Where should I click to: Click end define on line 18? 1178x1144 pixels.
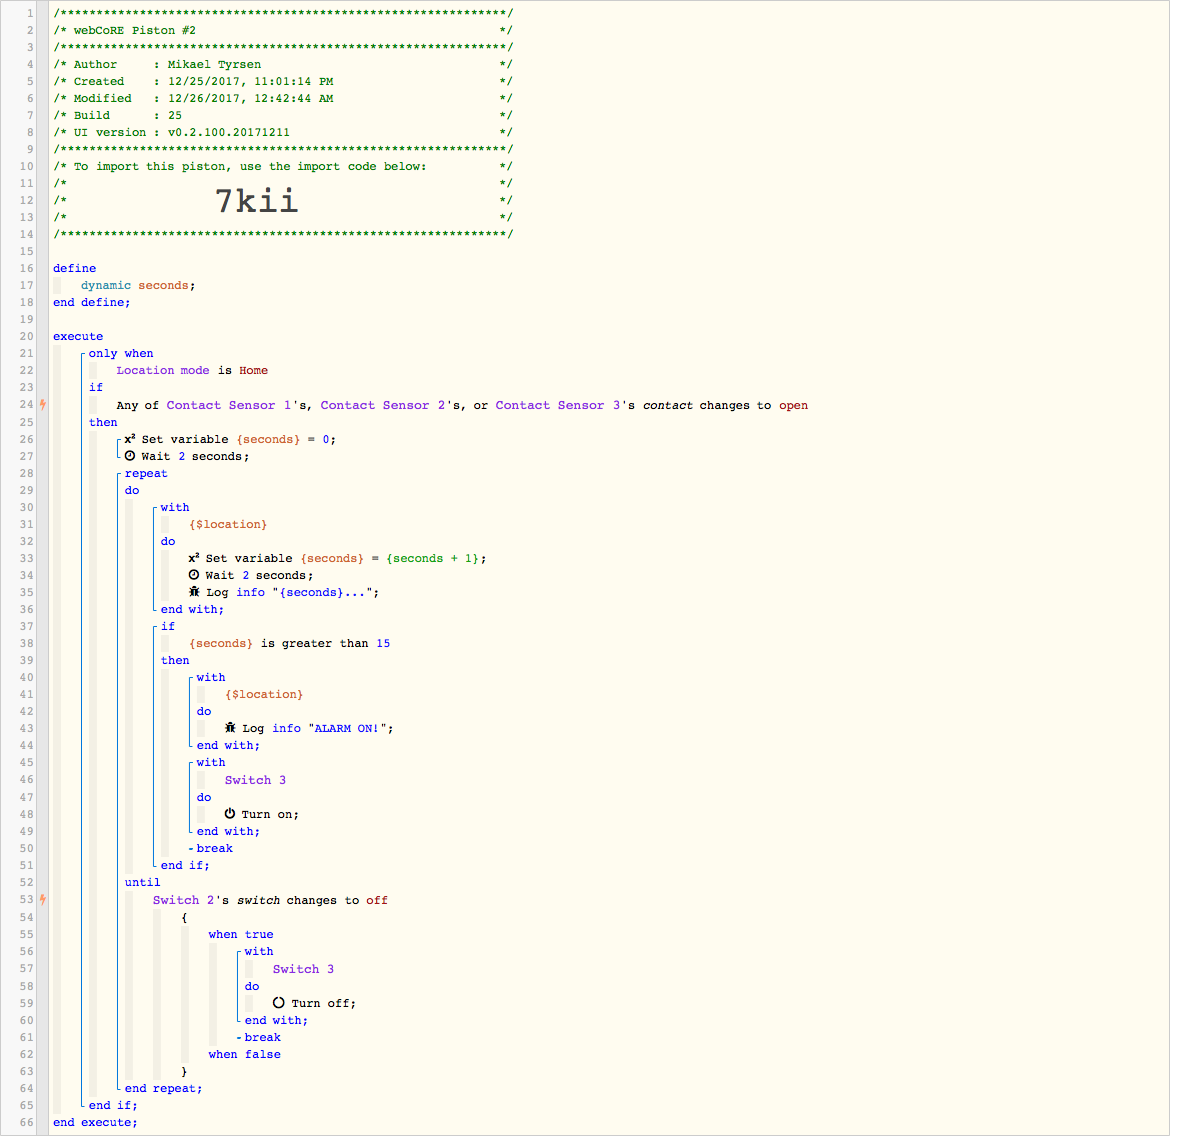92,302
